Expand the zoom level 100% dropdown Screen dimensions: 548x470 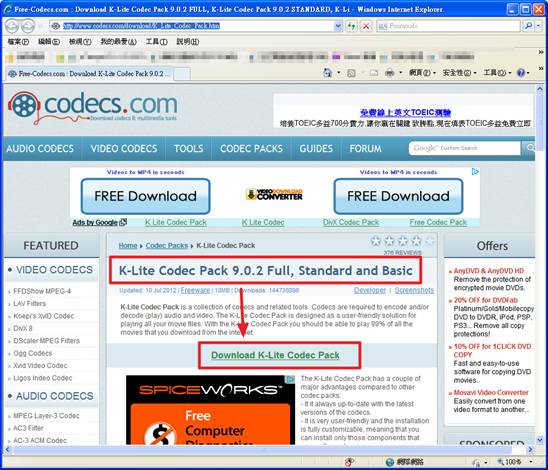[531, 462]
